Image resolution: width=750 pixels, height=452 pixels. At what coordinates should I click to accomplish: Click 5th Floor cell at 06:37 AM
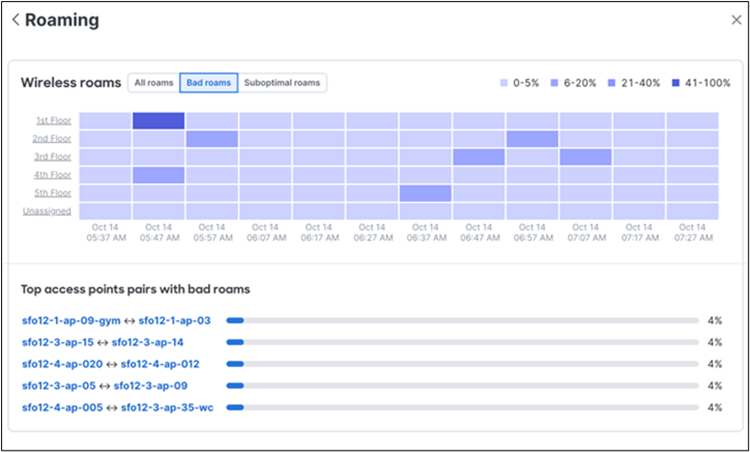(425, 193)
